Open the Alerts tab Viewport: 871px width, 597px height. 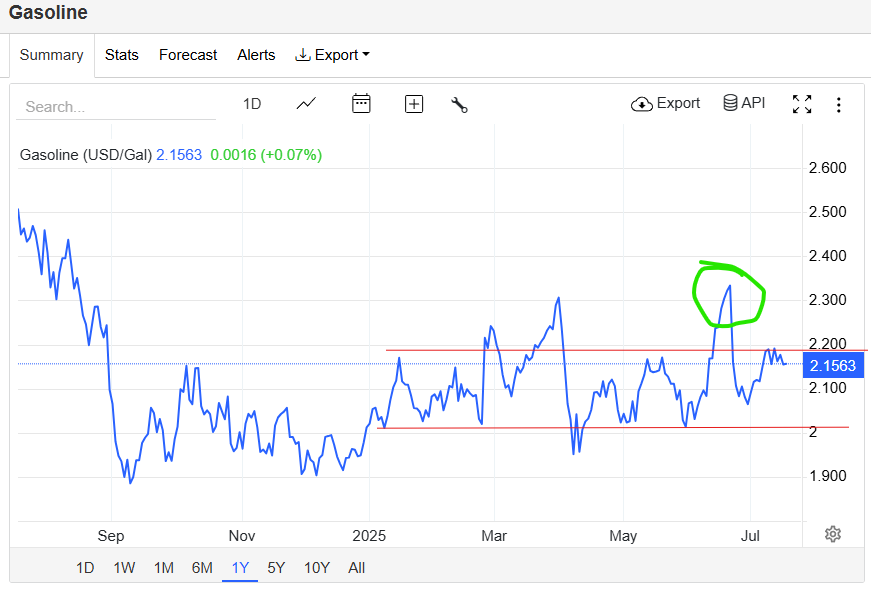pos(256,55)
